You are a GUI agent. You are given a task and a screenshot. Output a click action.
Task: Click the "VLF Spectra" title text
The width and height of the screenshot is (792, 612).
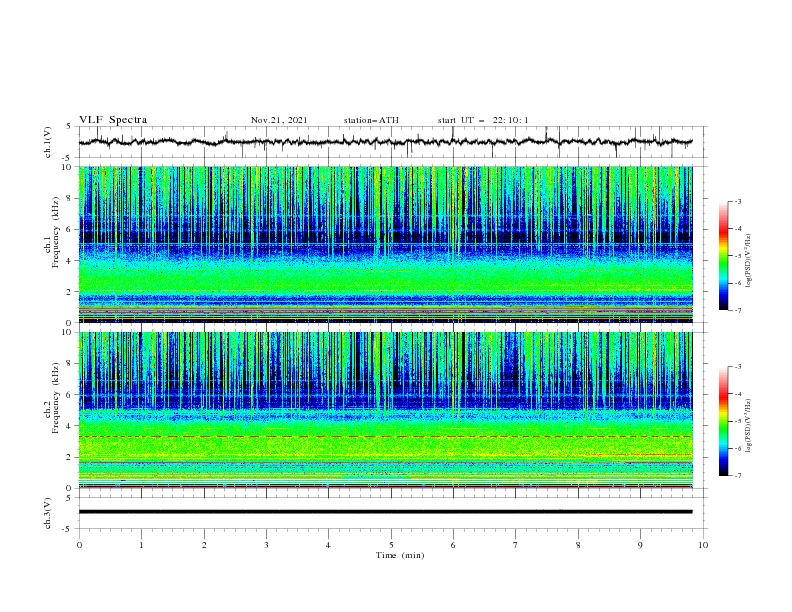point(113,120)
